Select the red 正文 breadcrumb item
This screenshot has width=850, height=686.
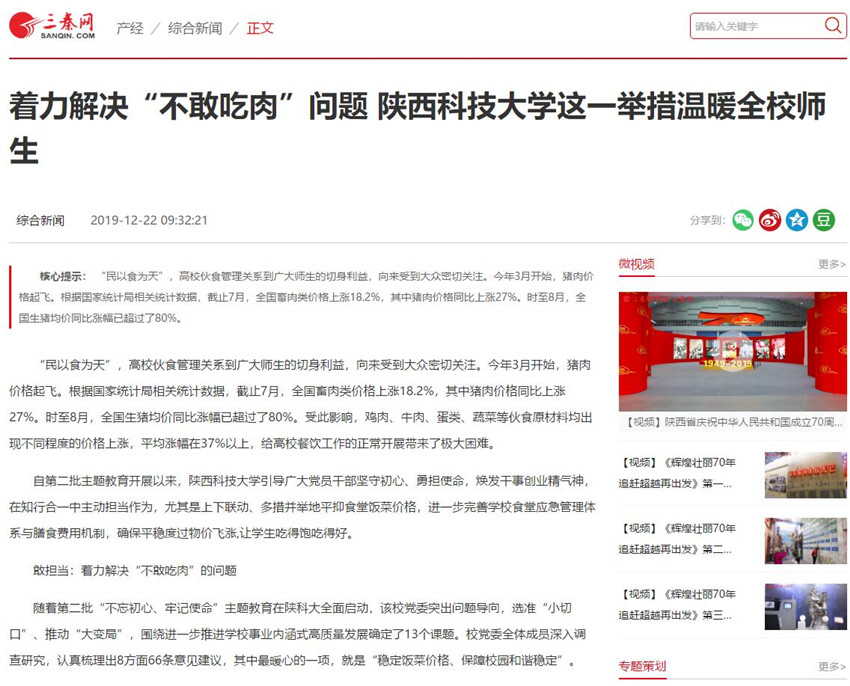coord(260,28)
